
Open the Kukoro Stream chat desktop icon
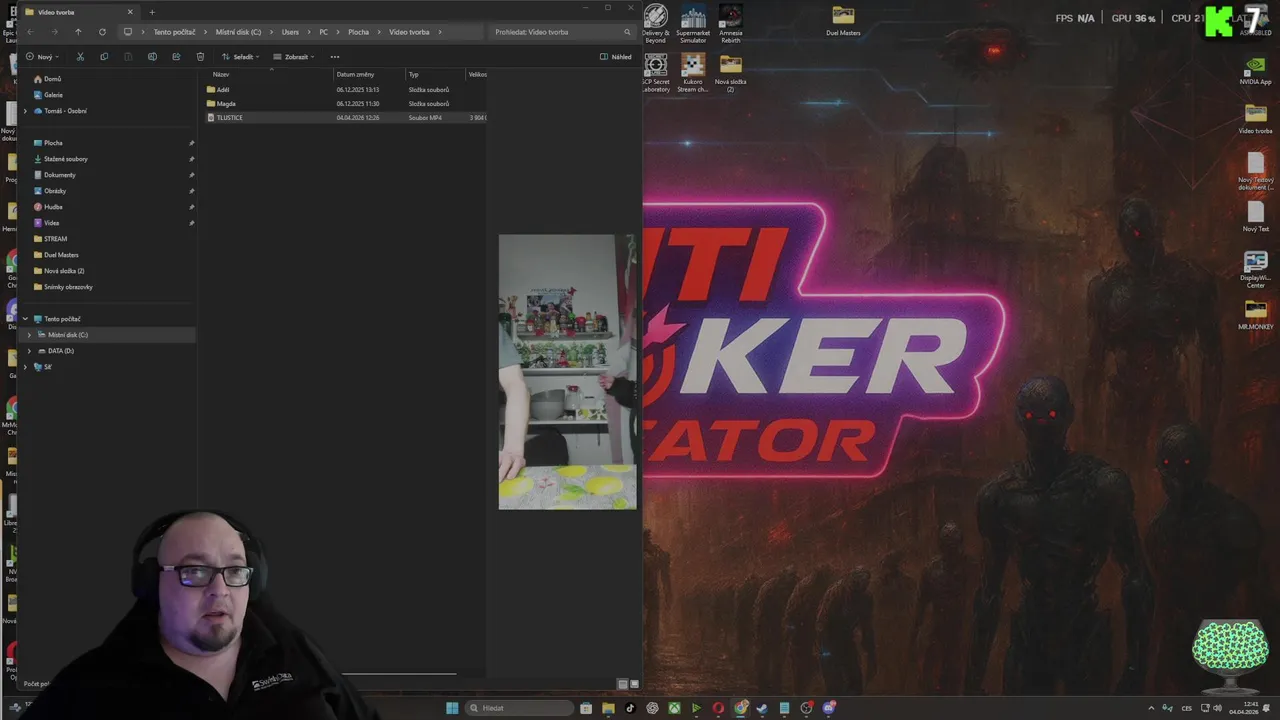693,74
